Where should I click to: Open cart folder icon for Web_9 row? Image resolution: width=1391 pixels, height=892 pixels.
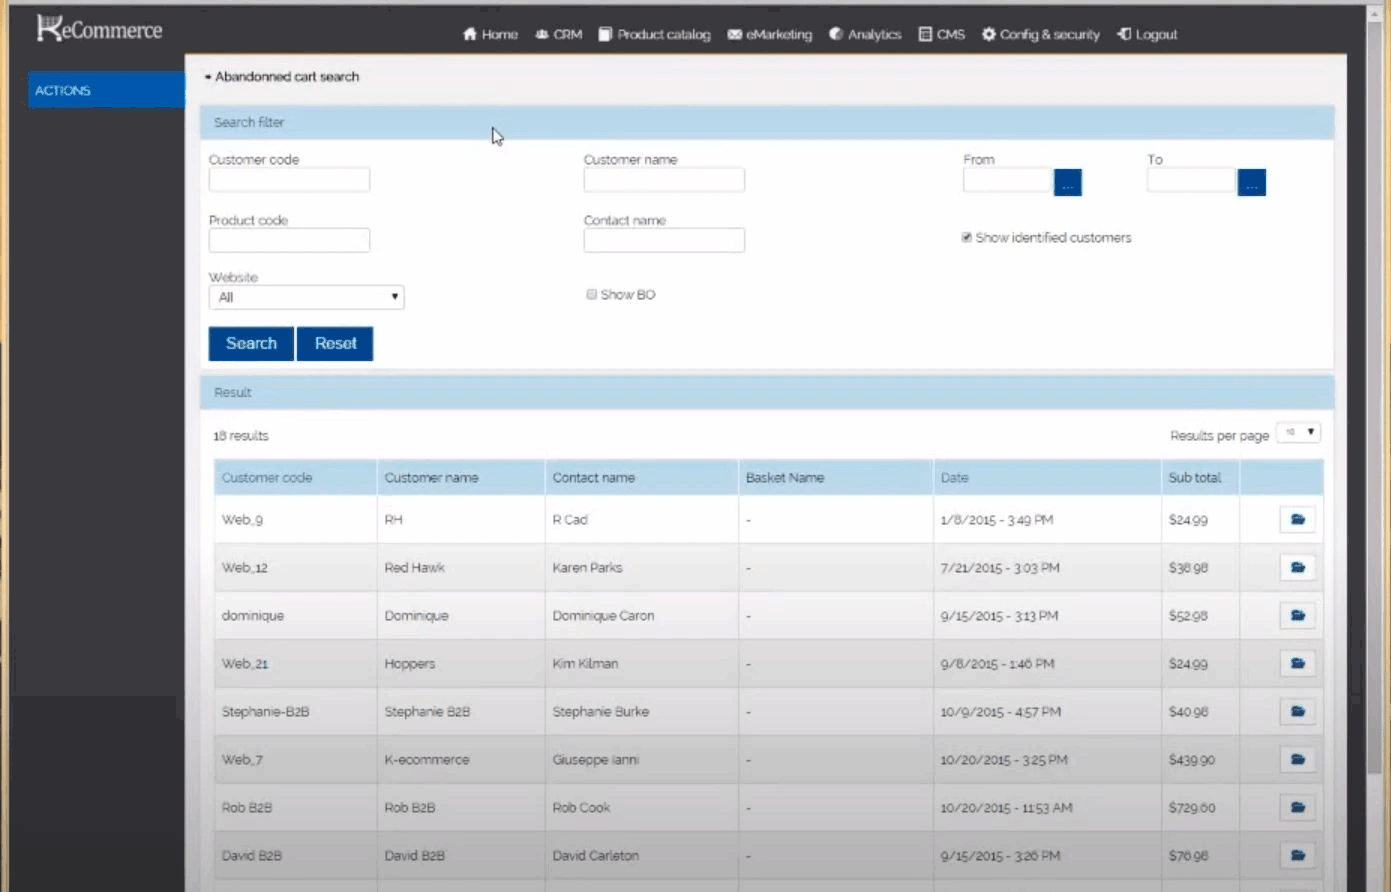(1297, 520)
